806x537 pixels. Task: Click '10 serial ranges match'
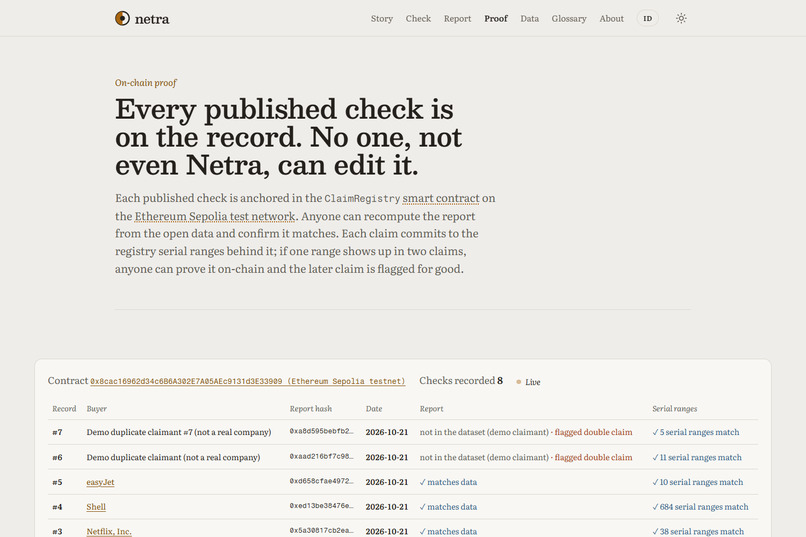(x=698, y=482)
